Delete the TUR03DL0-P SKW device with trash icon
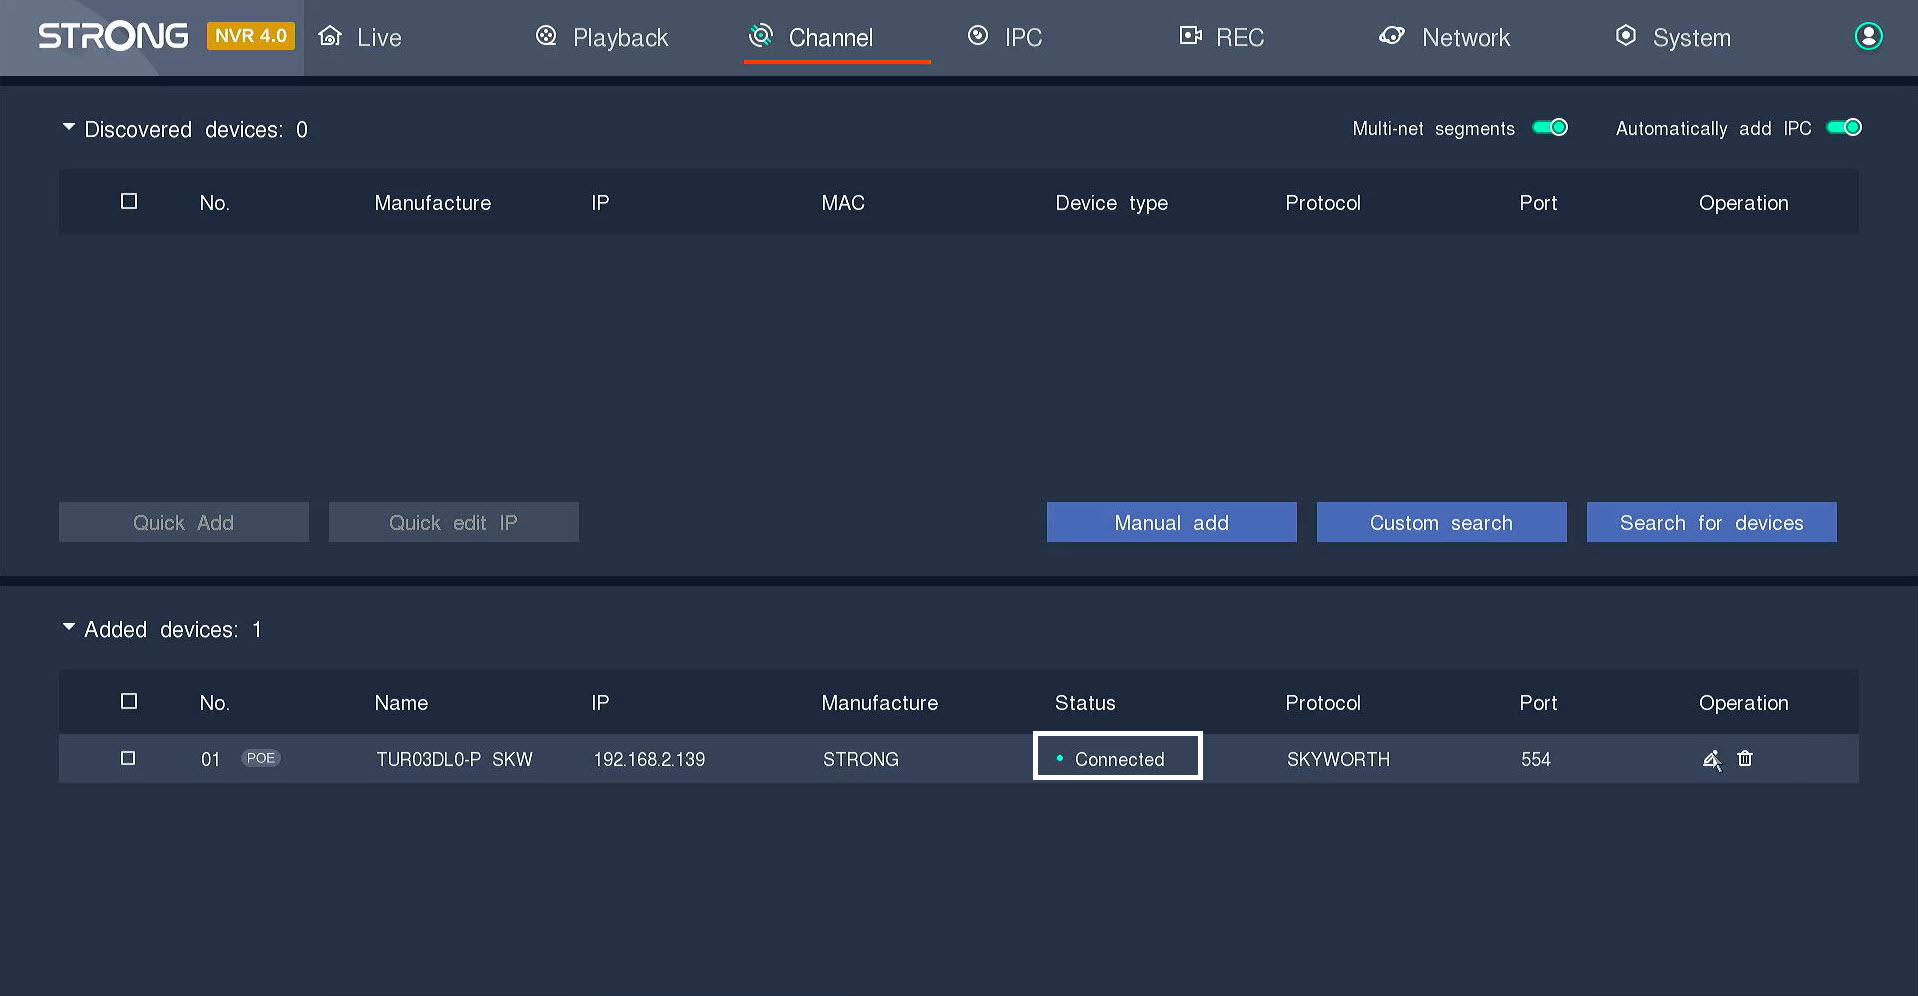Viewport: 1918px width, 996px height. point(1745,759)
